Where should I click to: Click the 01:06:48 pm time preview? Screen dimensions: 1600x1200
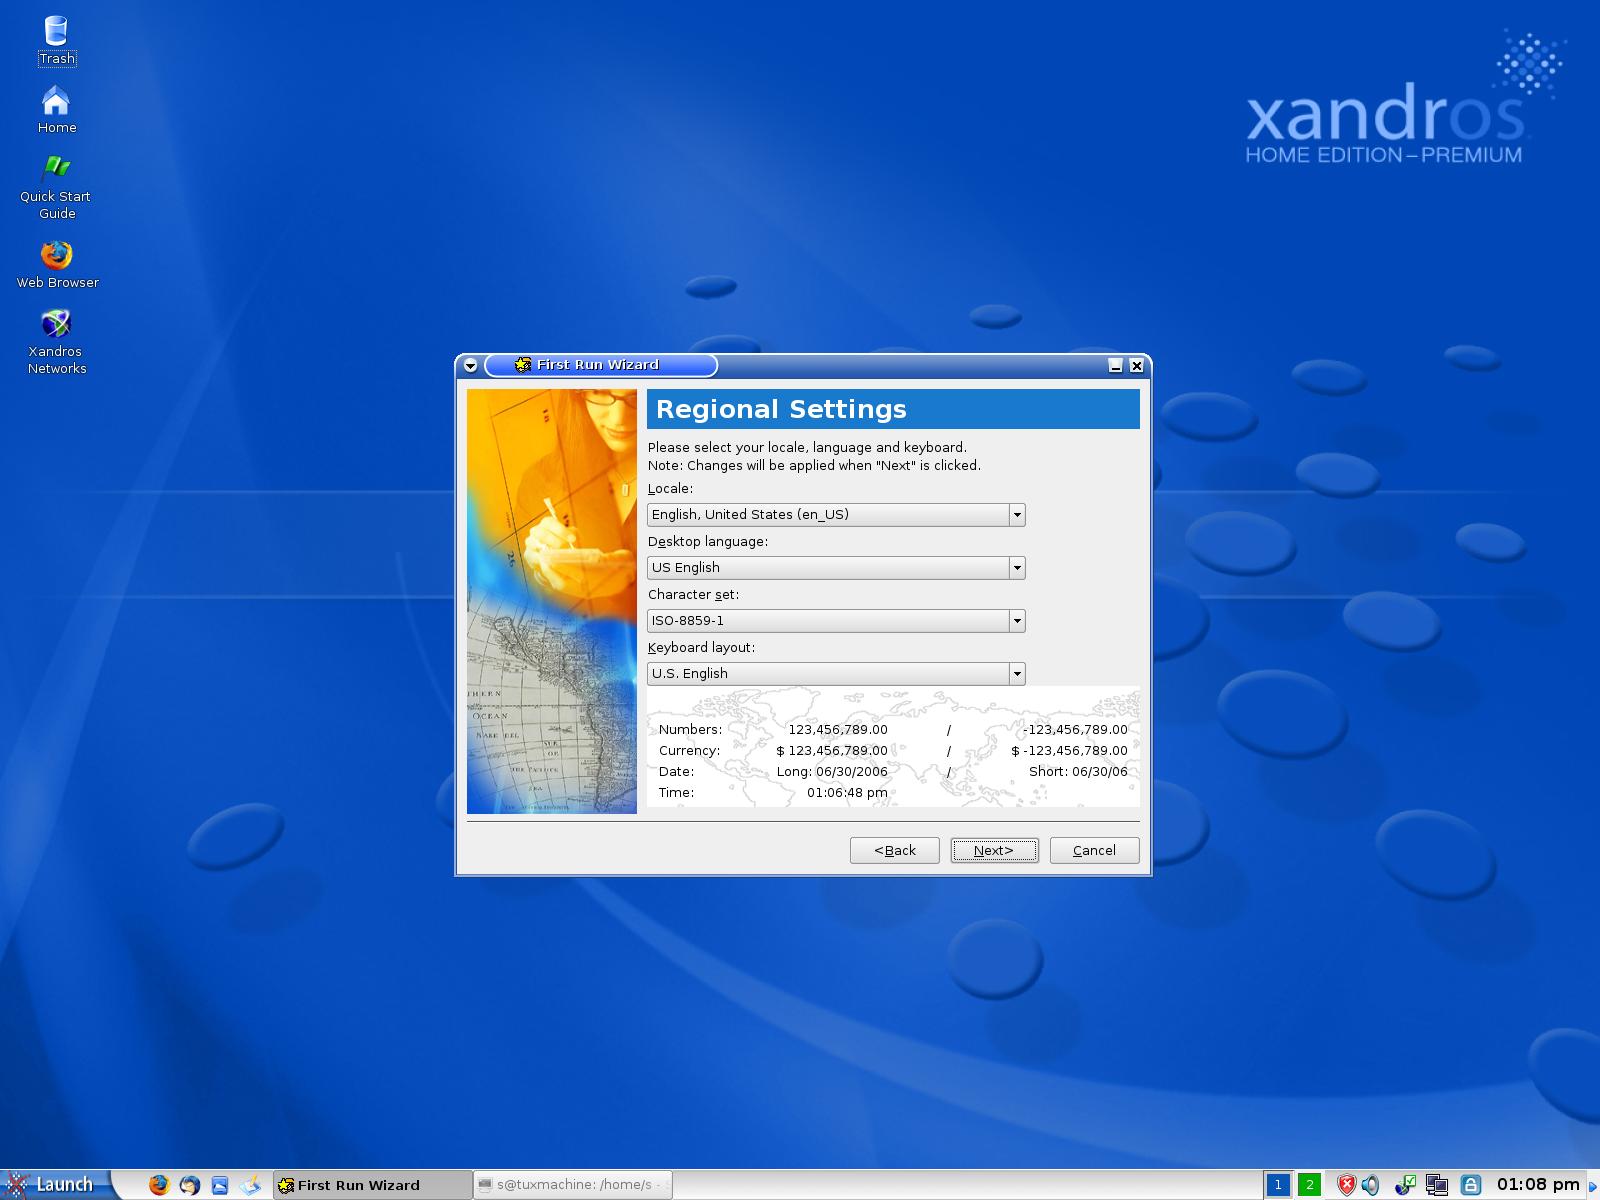click(847, 793)
